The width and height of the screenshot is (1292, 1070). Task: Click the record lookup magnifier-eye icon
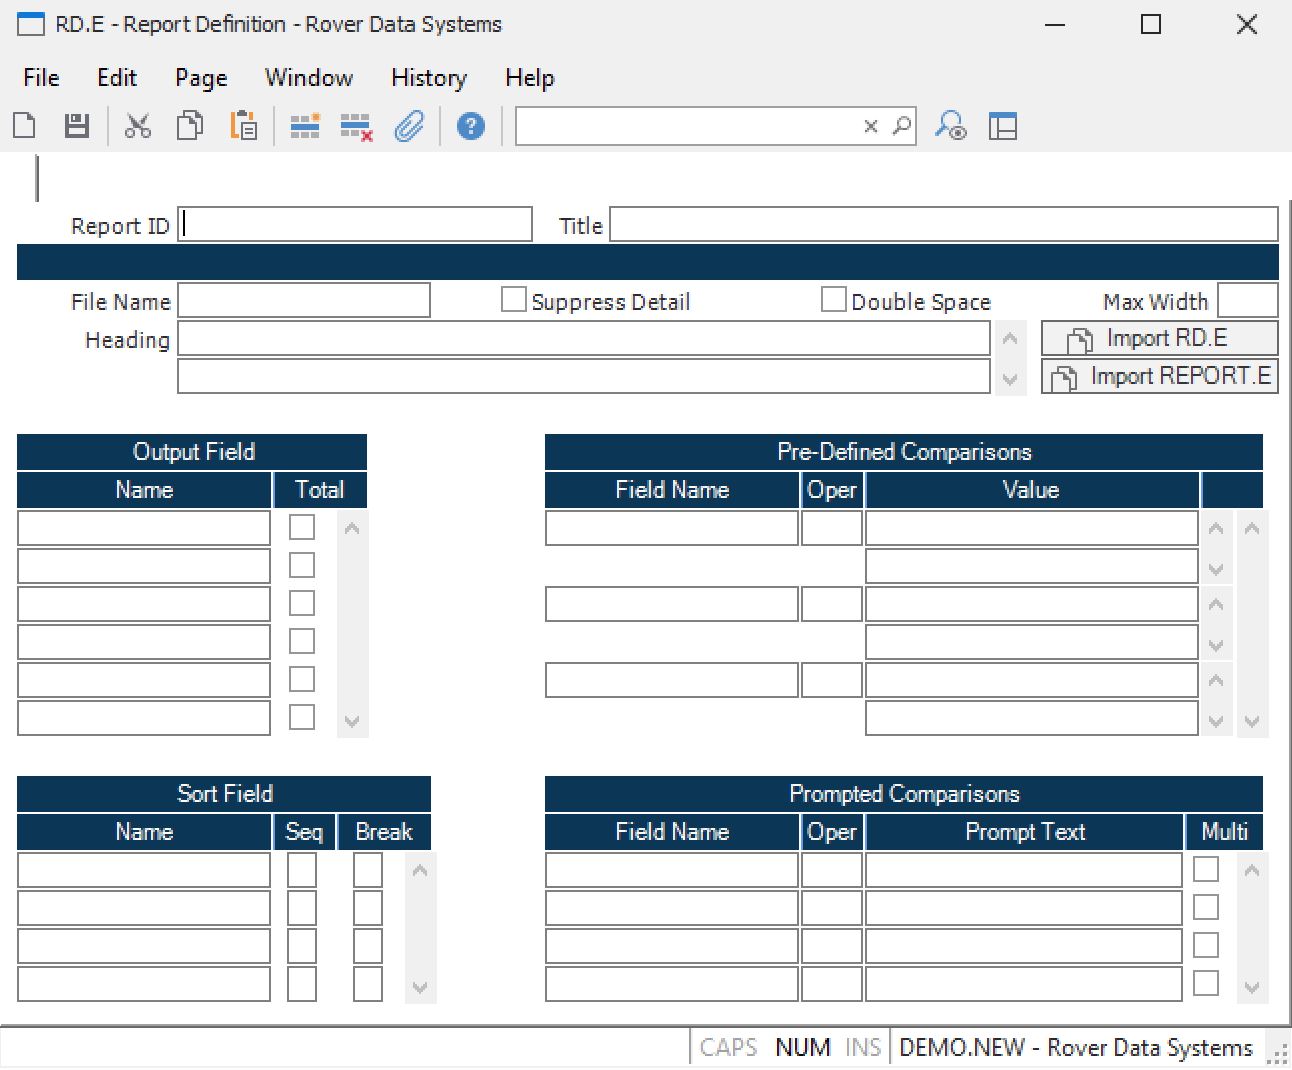pos(950,126)
